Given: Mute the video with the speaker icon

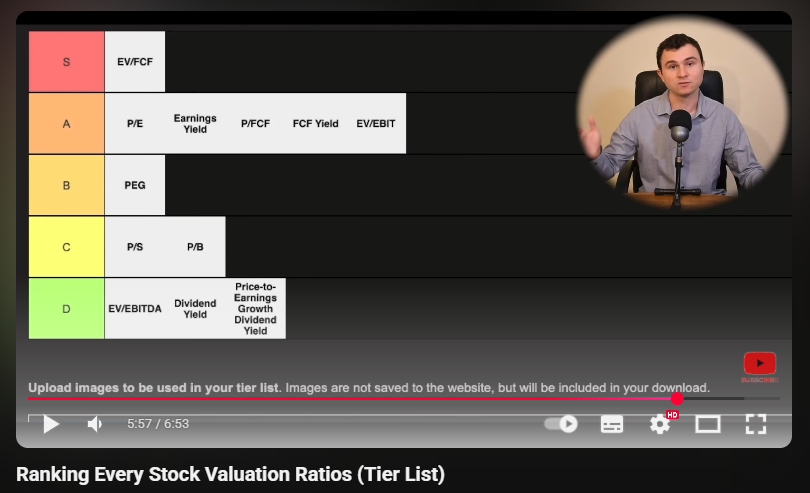Looking at the screenshot, I should pyautogui.click(x=95, y=424).
